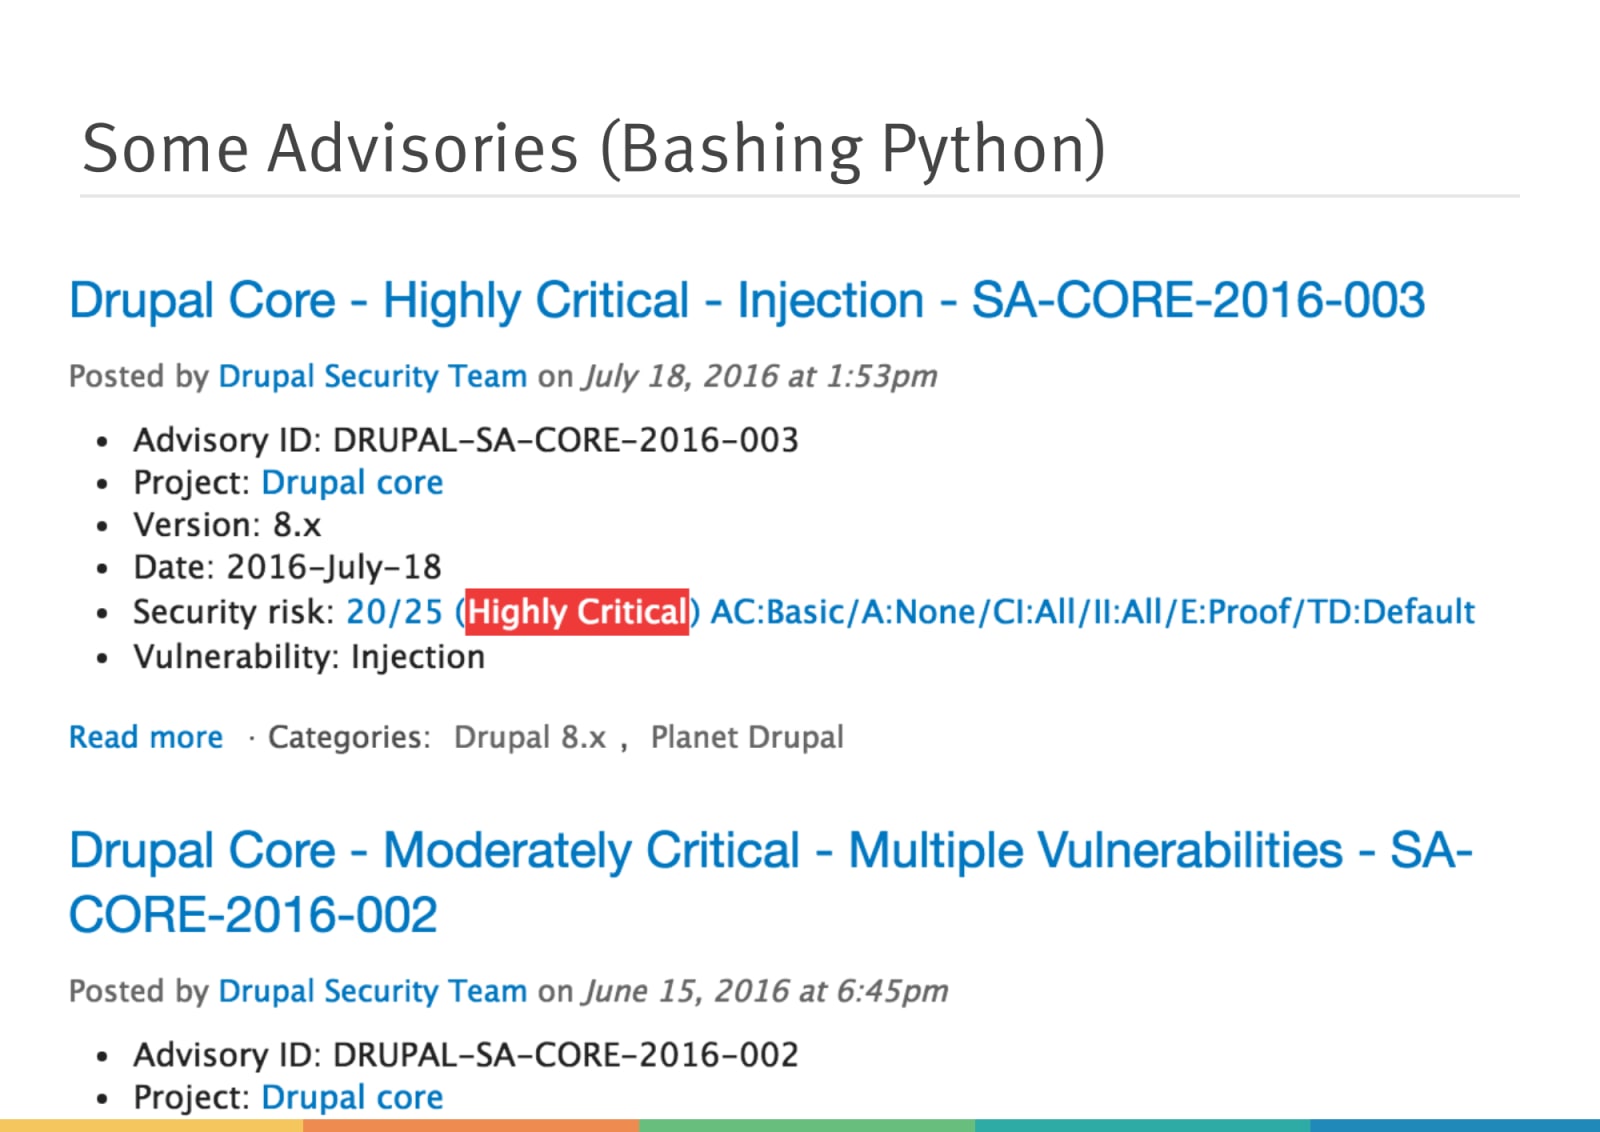
Task: Click the Date: 2016-July-18 list item
Action: point(287,568)
